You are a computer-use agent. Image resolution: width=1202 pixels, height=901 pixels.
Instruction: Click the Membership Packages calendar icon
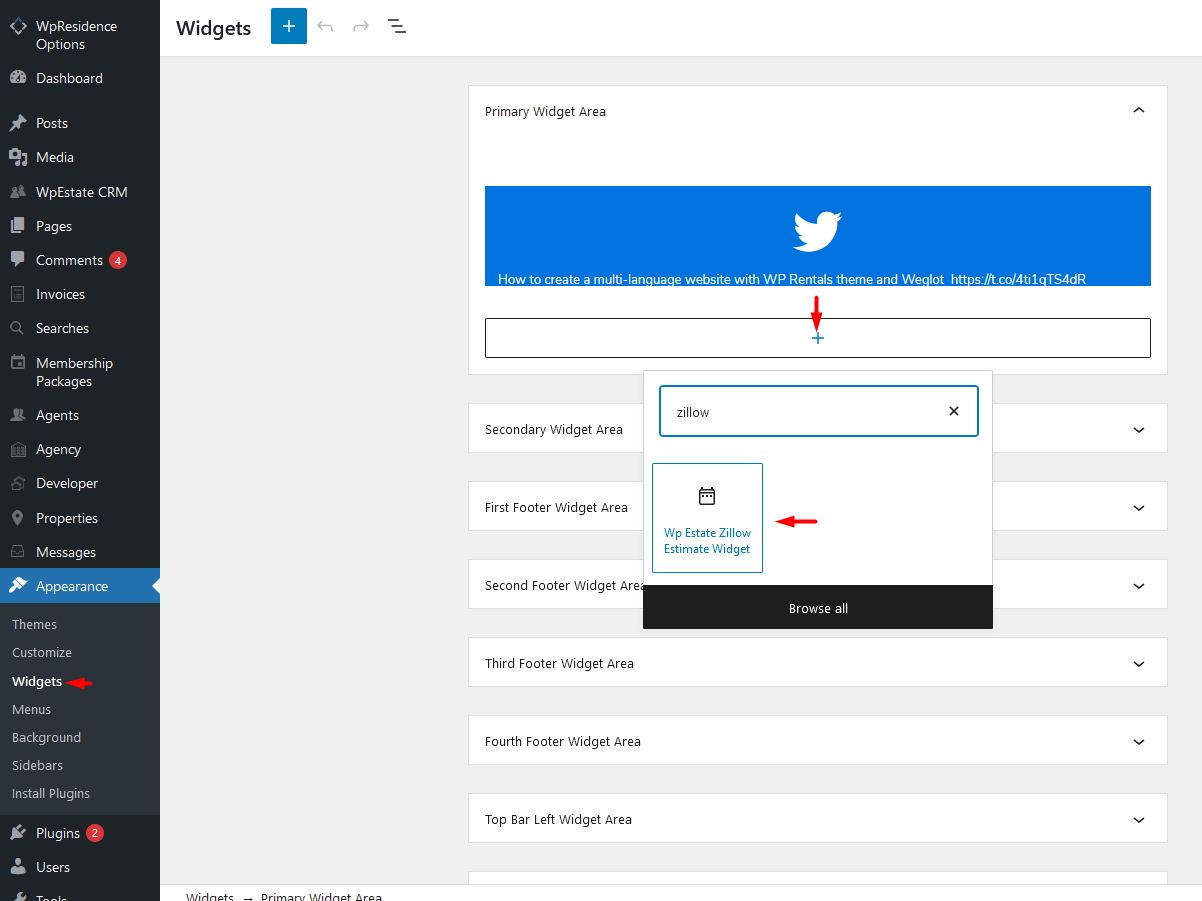(x=18, y=363)
